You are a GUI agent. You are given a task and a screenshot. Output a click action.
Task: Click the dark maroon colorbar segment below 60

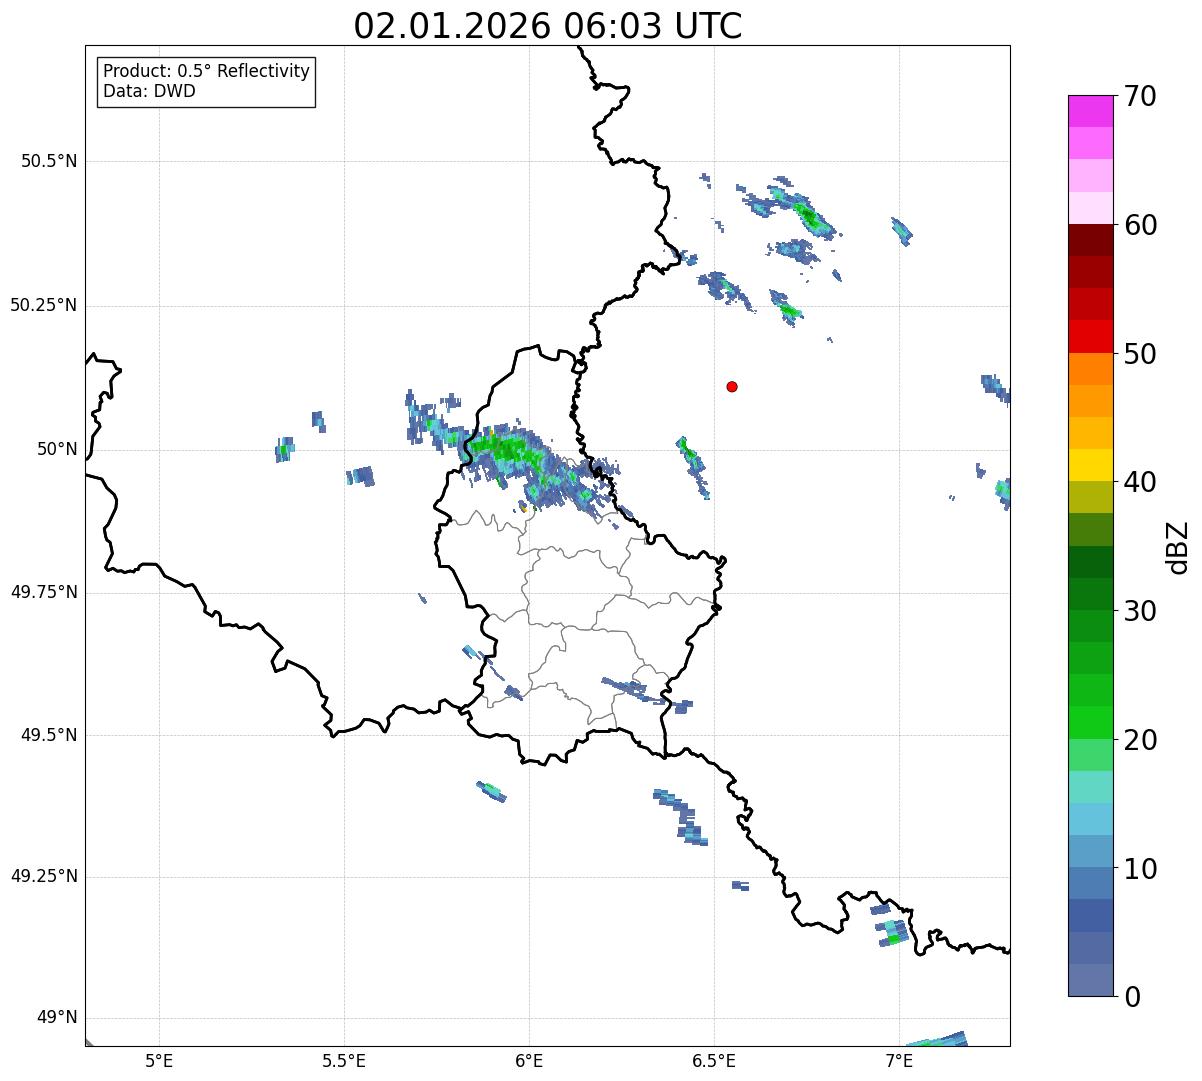point(1090,240)
